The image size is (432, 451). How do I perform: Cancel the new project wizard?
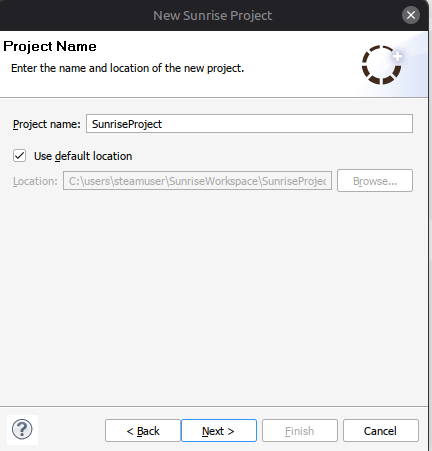(381, 431)
